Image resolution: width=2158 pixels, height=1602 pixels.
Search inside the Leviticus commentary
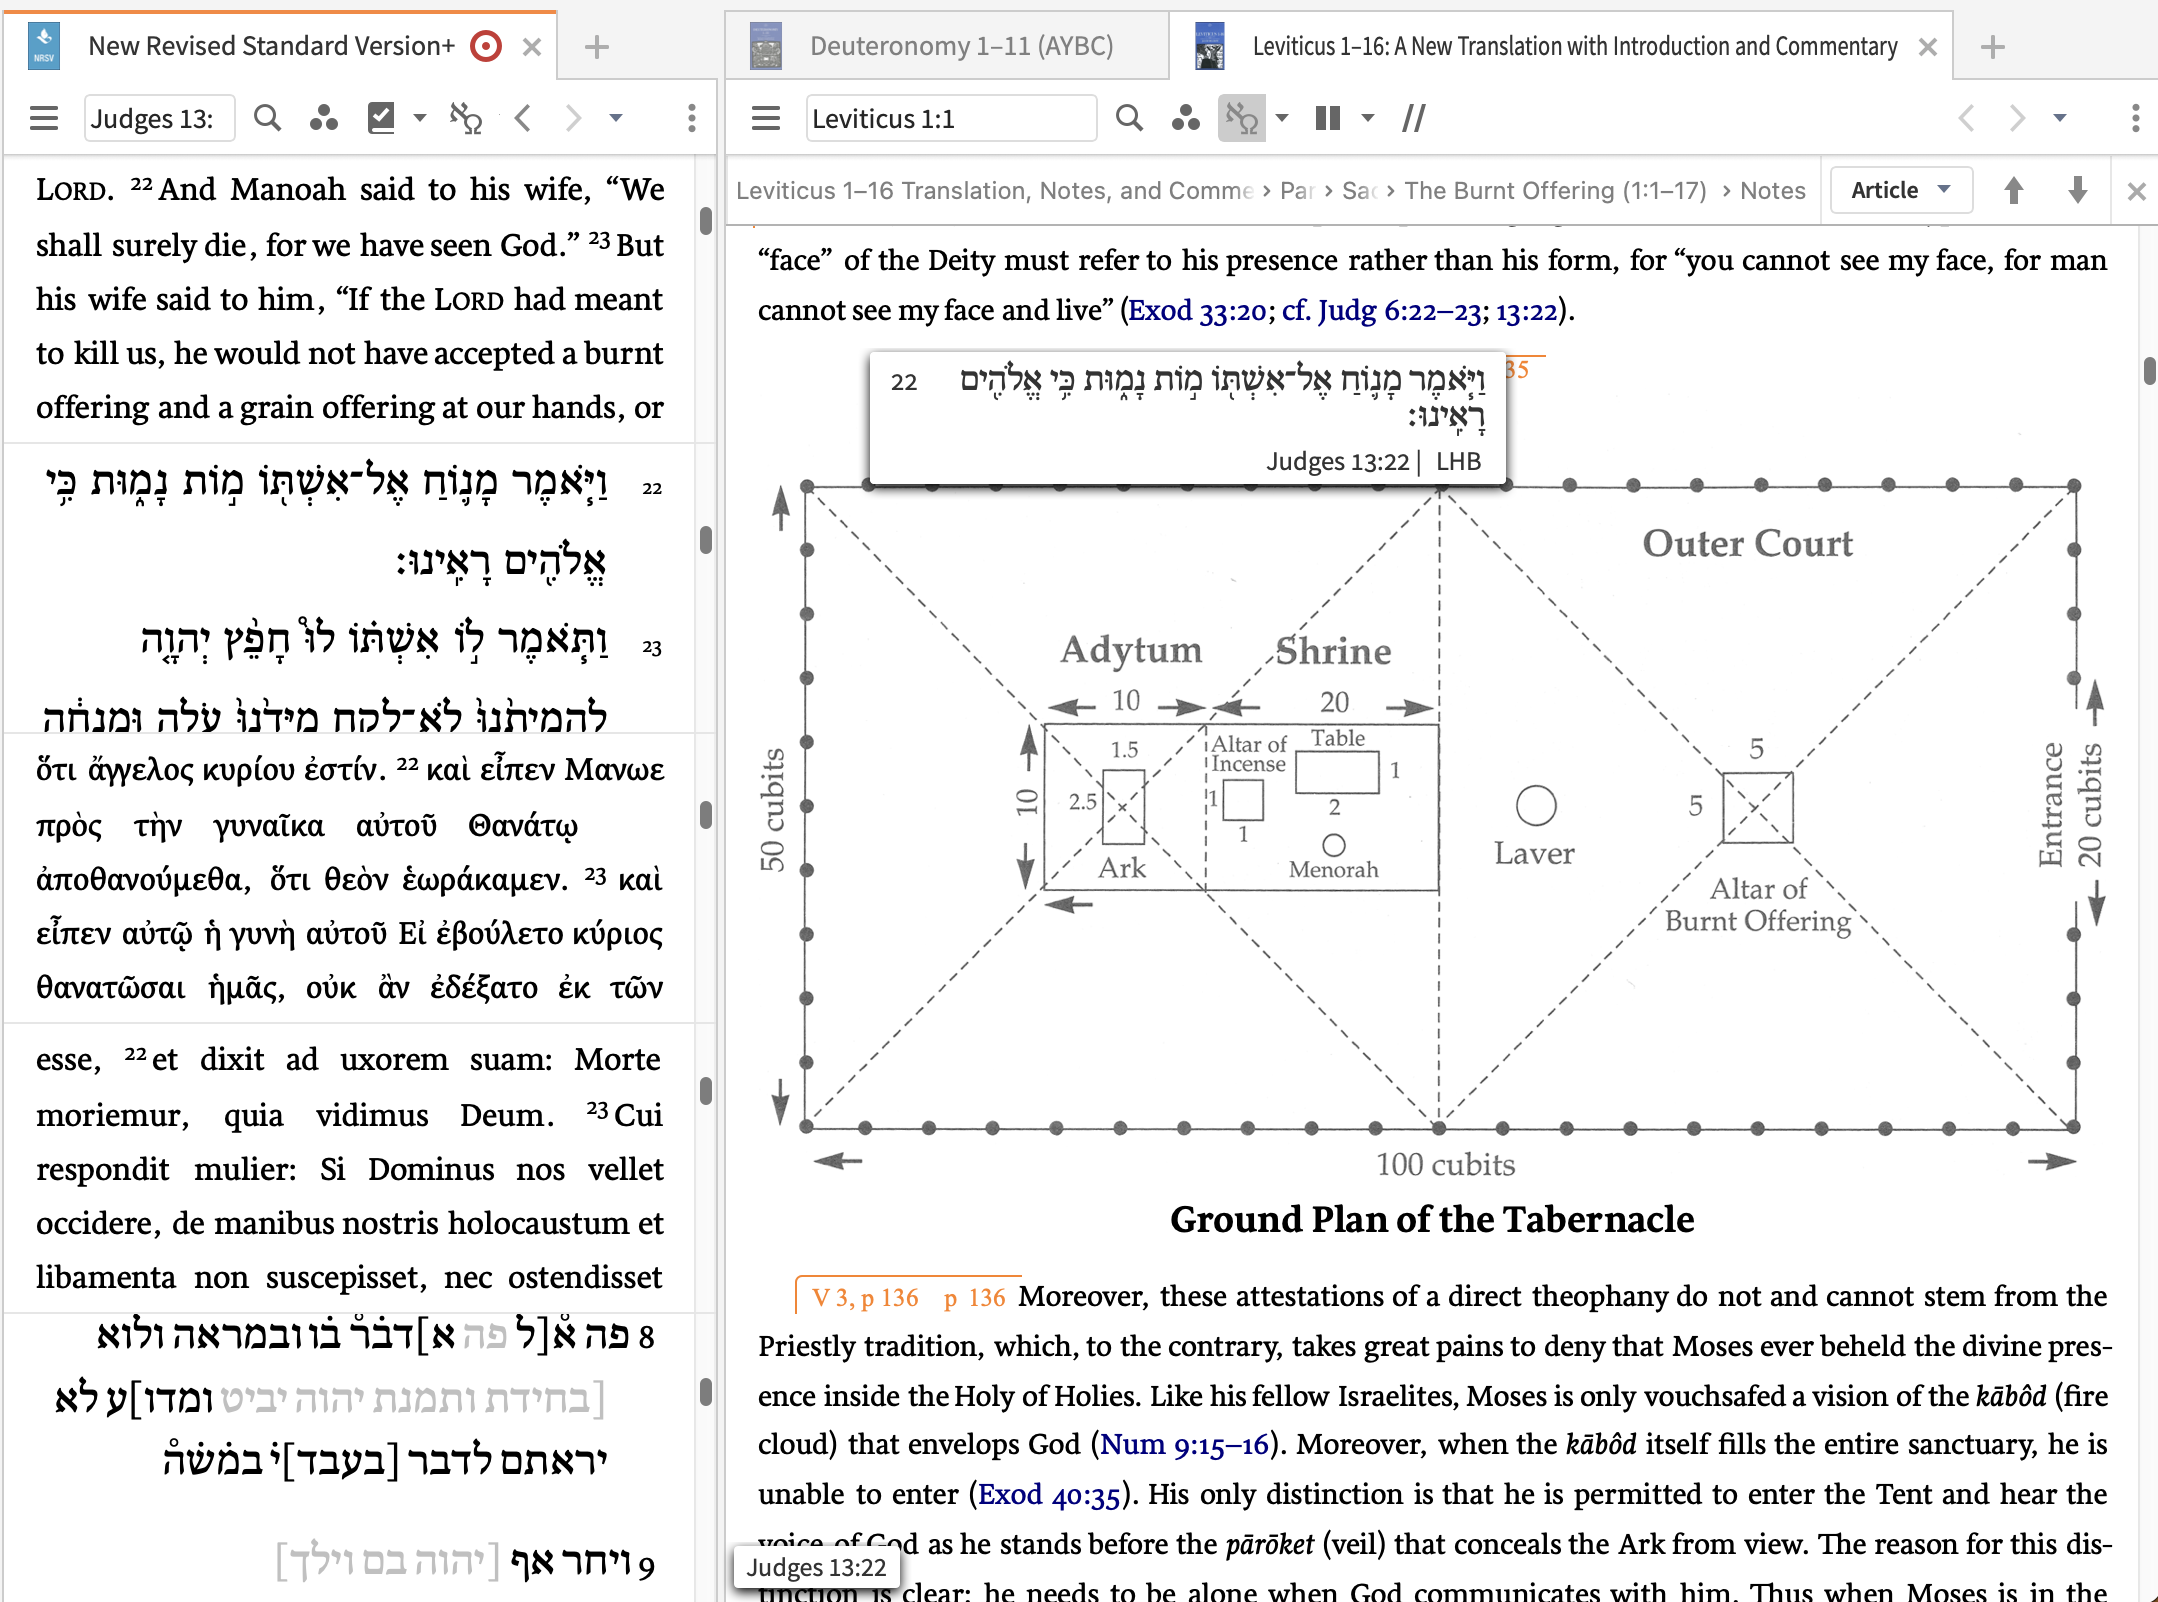1129,118
